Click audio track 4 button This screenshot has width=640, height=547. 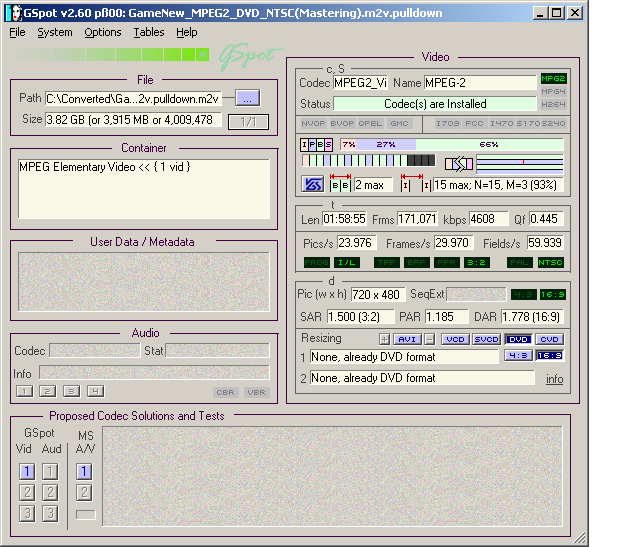point(96,391)
